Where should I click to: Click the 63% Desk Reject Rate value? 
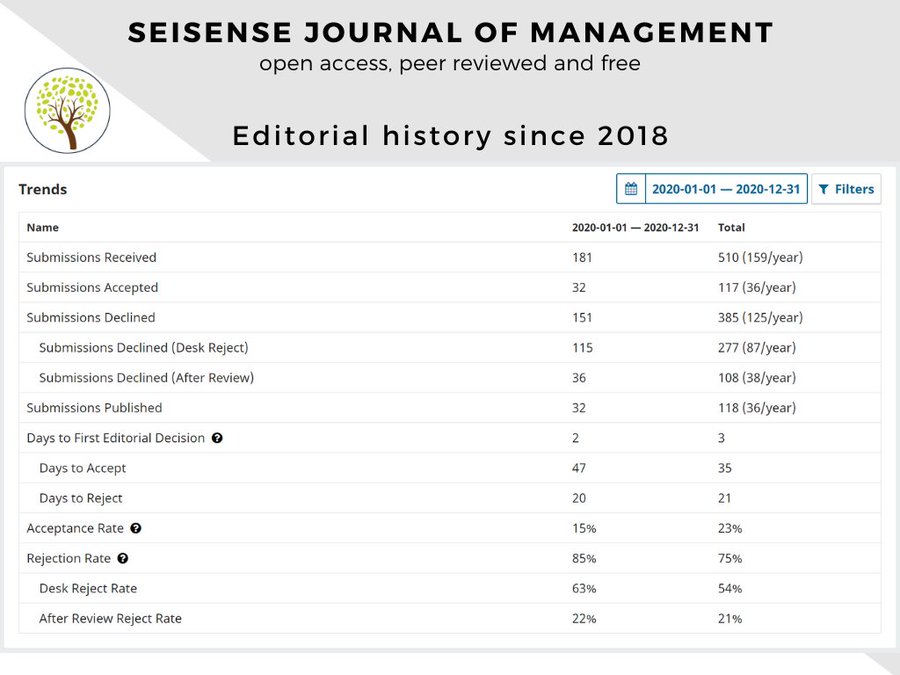pos(584,588)
